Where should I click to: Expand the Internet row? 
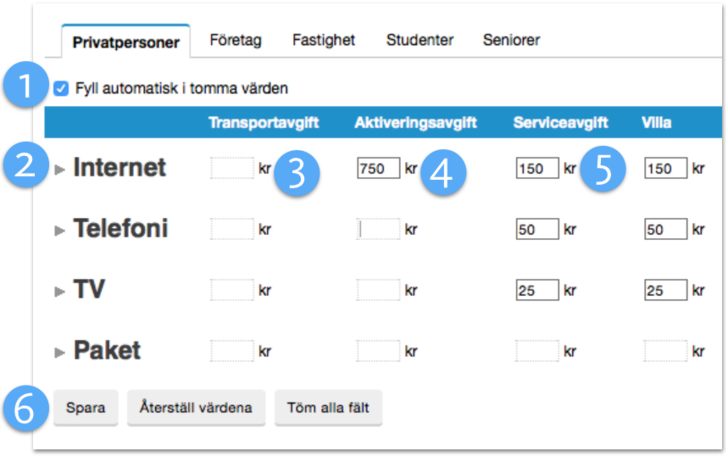[61, 170]
